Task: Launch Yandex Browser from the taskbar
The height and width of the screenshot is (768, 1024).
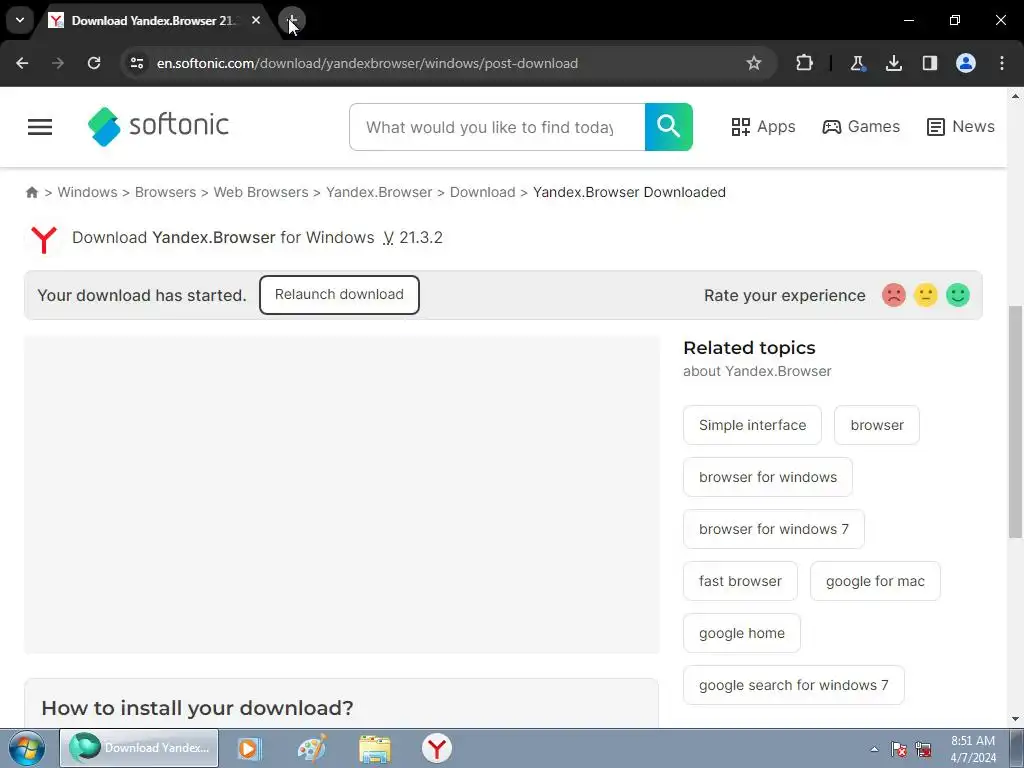Action: (437, 748)
